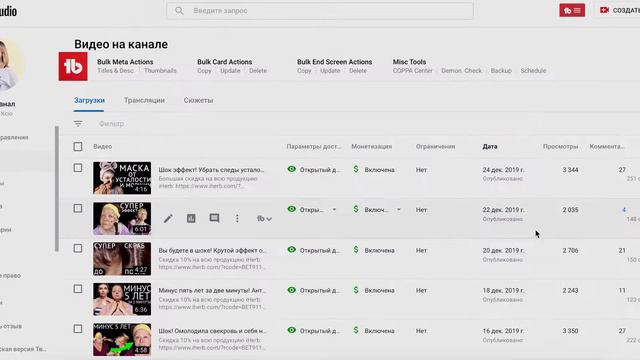Edit video details with the pencil icon
This screenshot has width=640, height=360.
[x=168, y=218]
